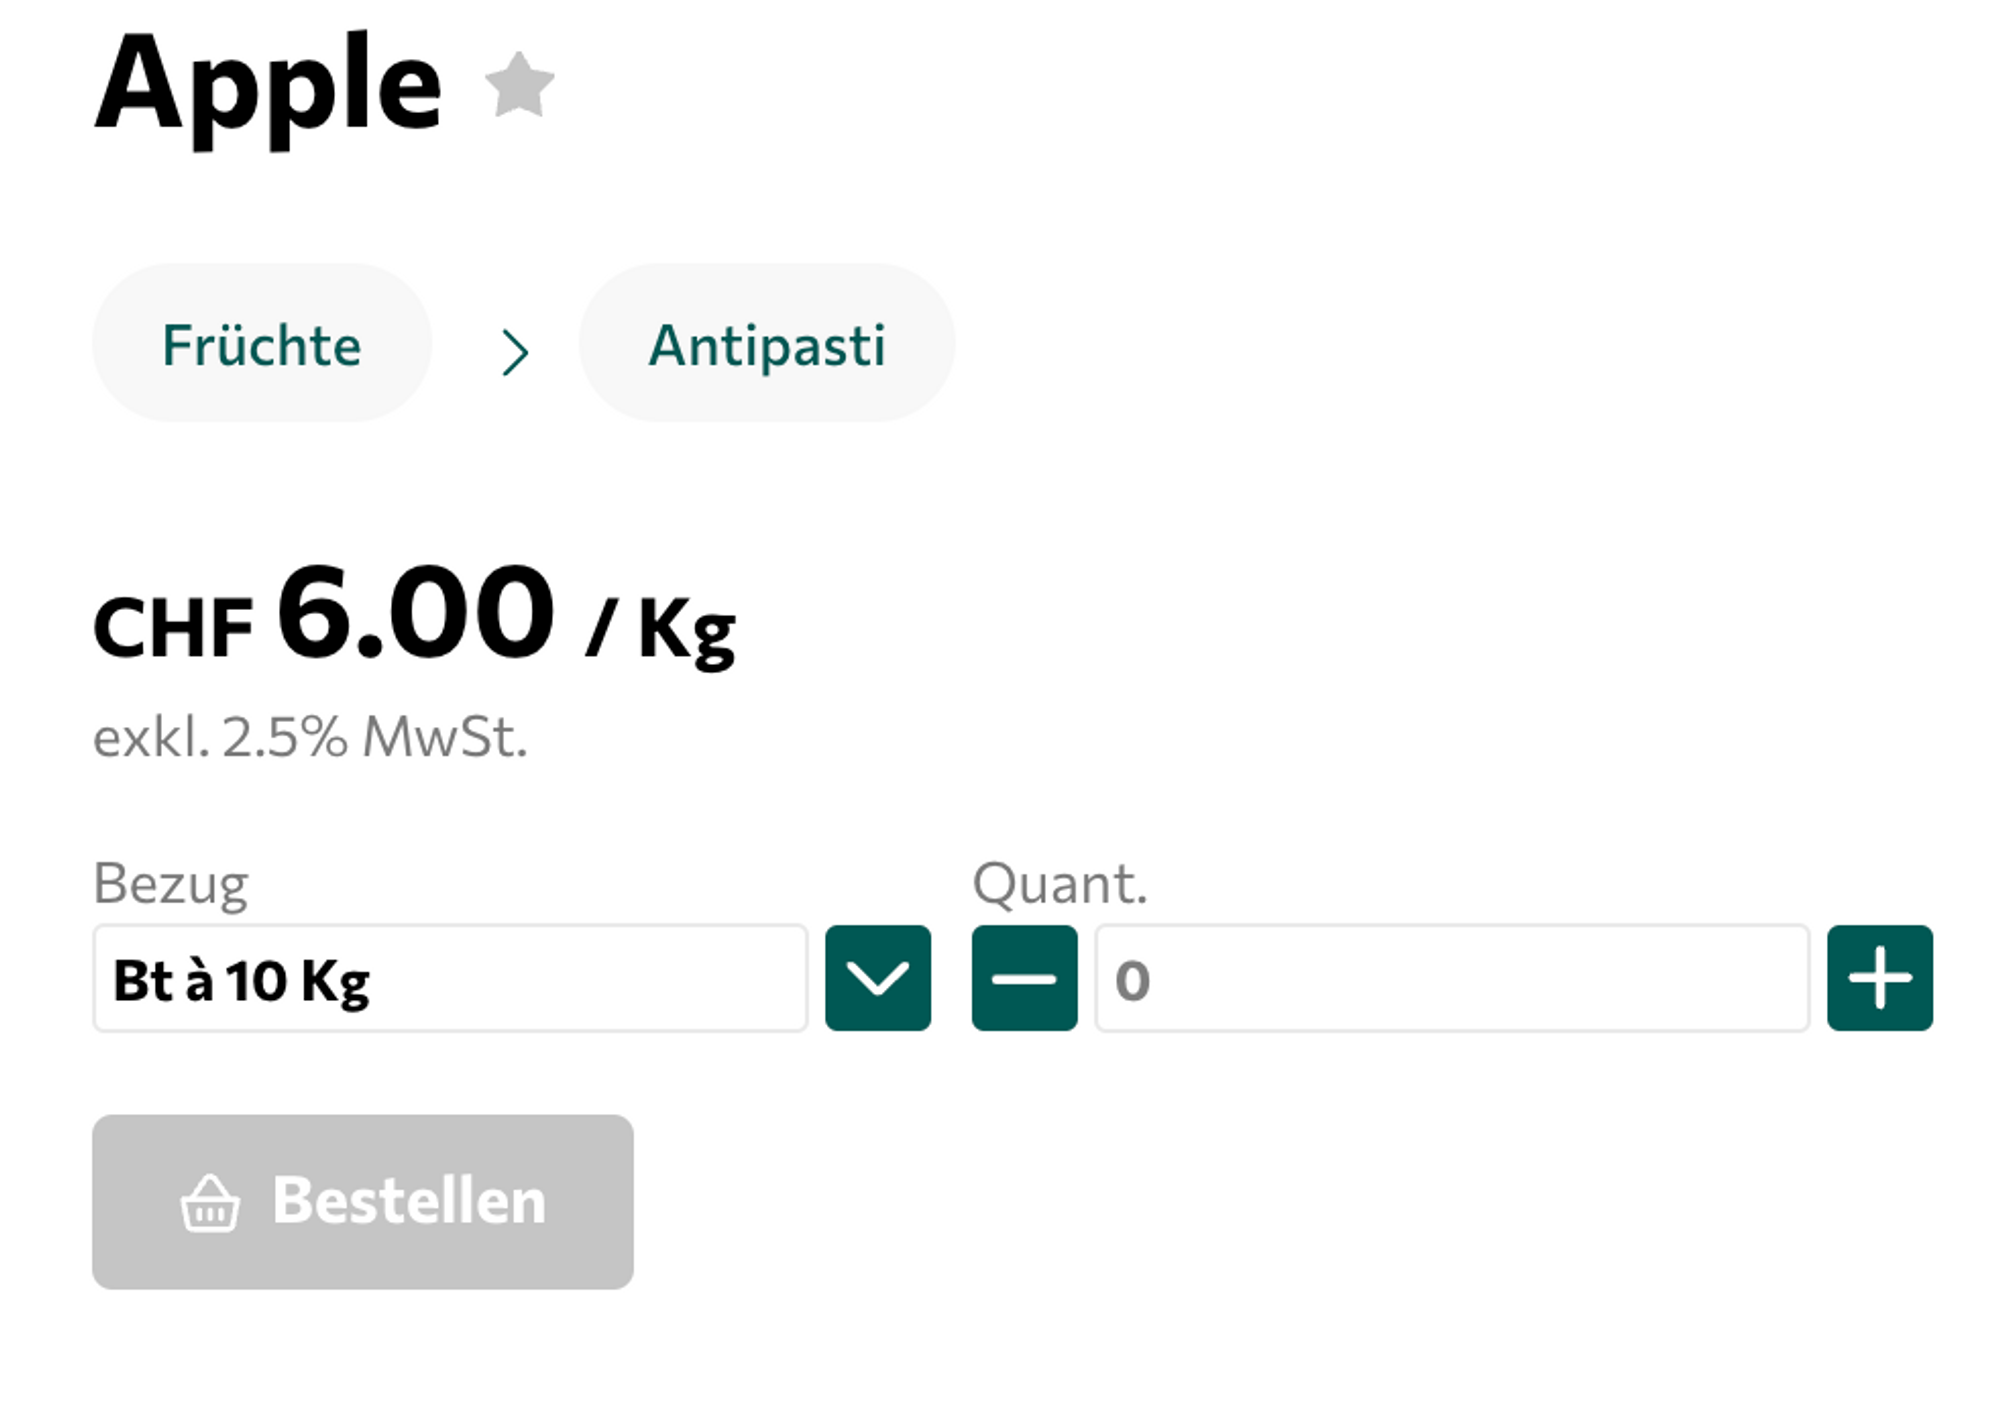This screenshot has height=1401, width=2000.
Task: Open the Bezug dropdown arrow
Action: pyautogui.click(x=877, y=978)
